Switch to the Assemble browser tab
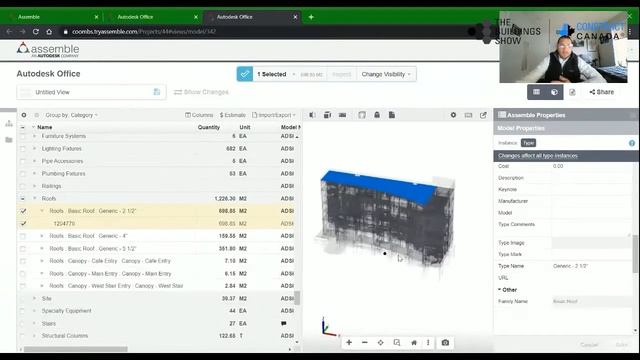The width and height of the screenshot is (640, 360). tap(53, 17)
